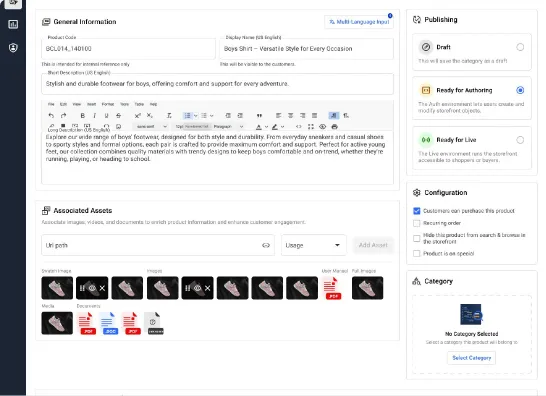Apply subscript formatting
The height and width of the screenshot is (396, 546).
[x=150, y=116]
